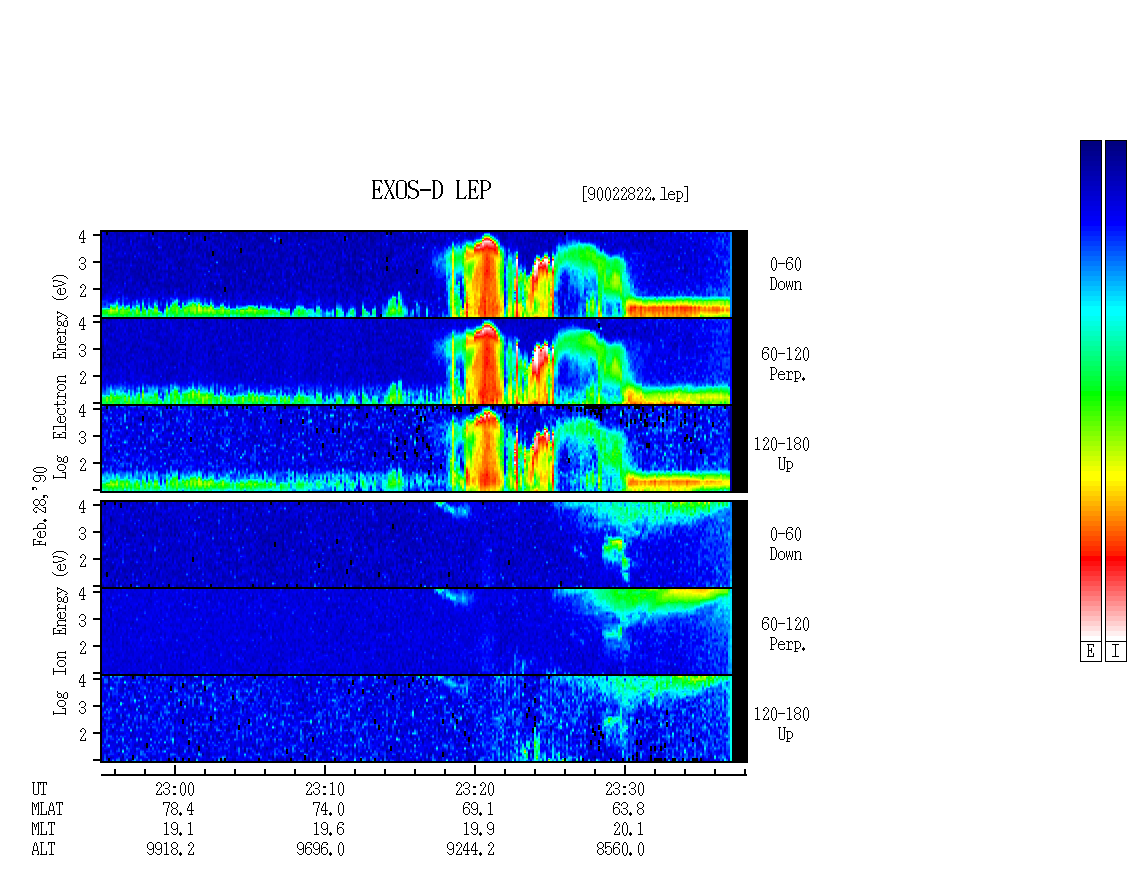The width and height of the screenshot is (1130, 875).
Task: Click the E label box under color bar
Action: 1090,652
